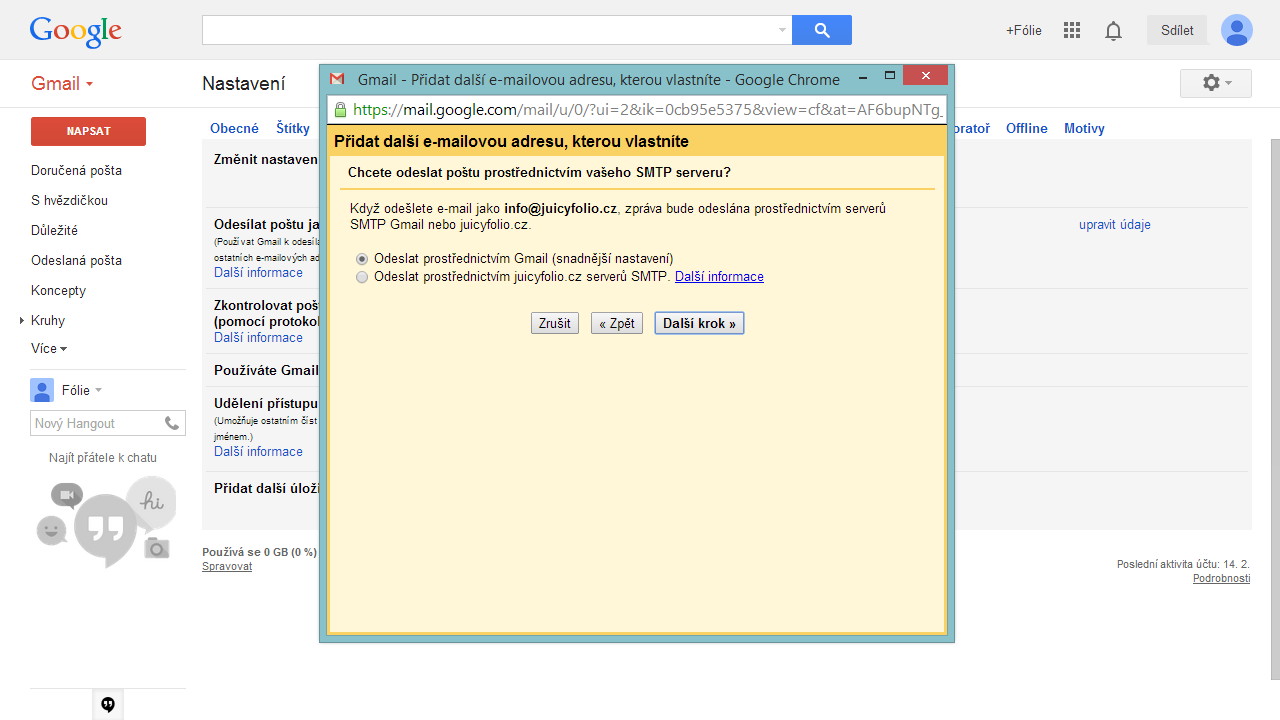Click the Gmail favicon in popup title
Viewport: 1280px width, 720px height.
click(x=337, y=79)
